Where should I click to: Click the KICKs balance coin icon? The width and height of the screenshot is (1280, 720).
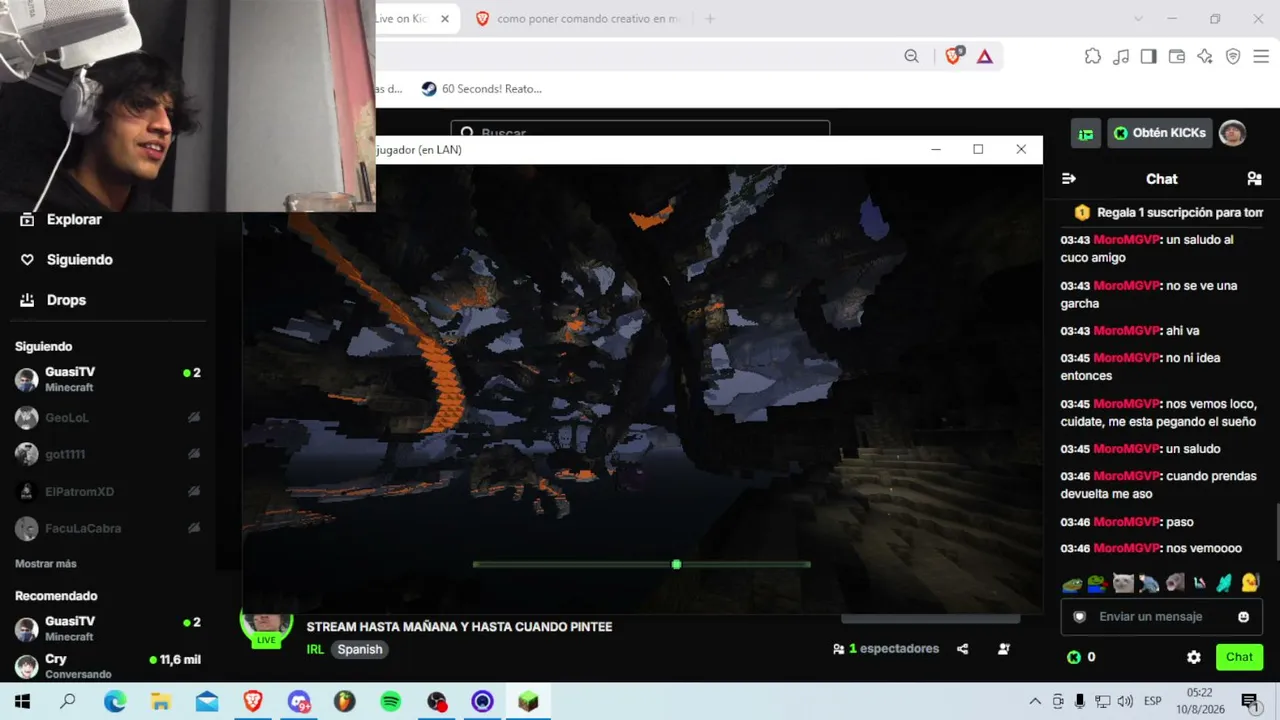coord(1074,657)
